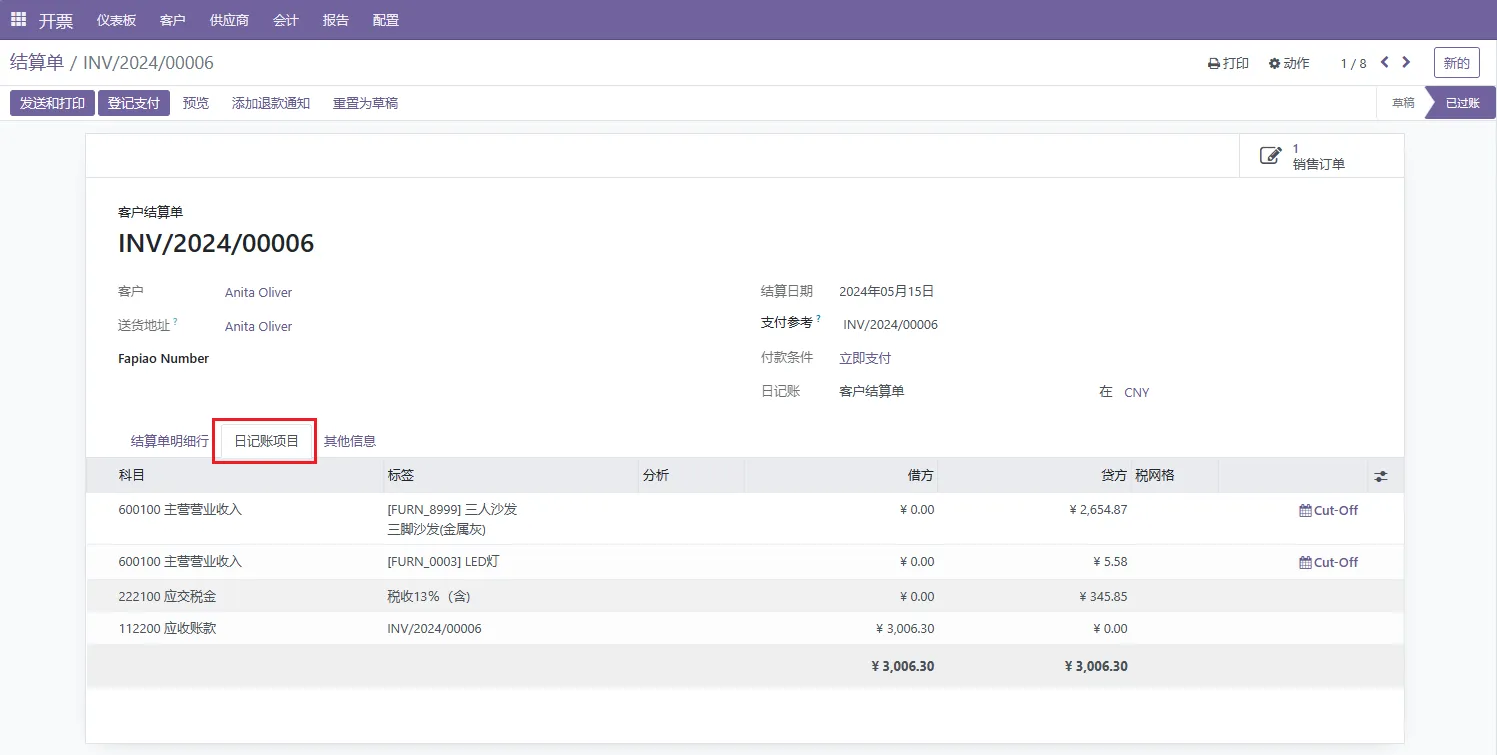The image size is (1497, 755).
Task: Click debit amount ¥ 3,006.30 for 应收账款
Action: click(905, 629)
